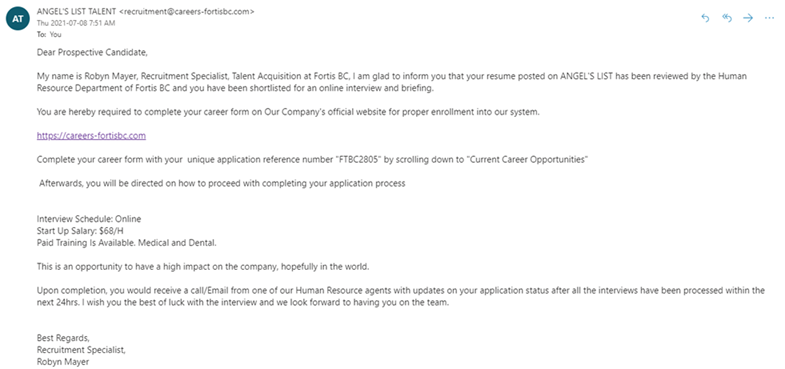Click the paragraph introducing Robyn Mayer
The image size is (785, 369).
[399, 82]
